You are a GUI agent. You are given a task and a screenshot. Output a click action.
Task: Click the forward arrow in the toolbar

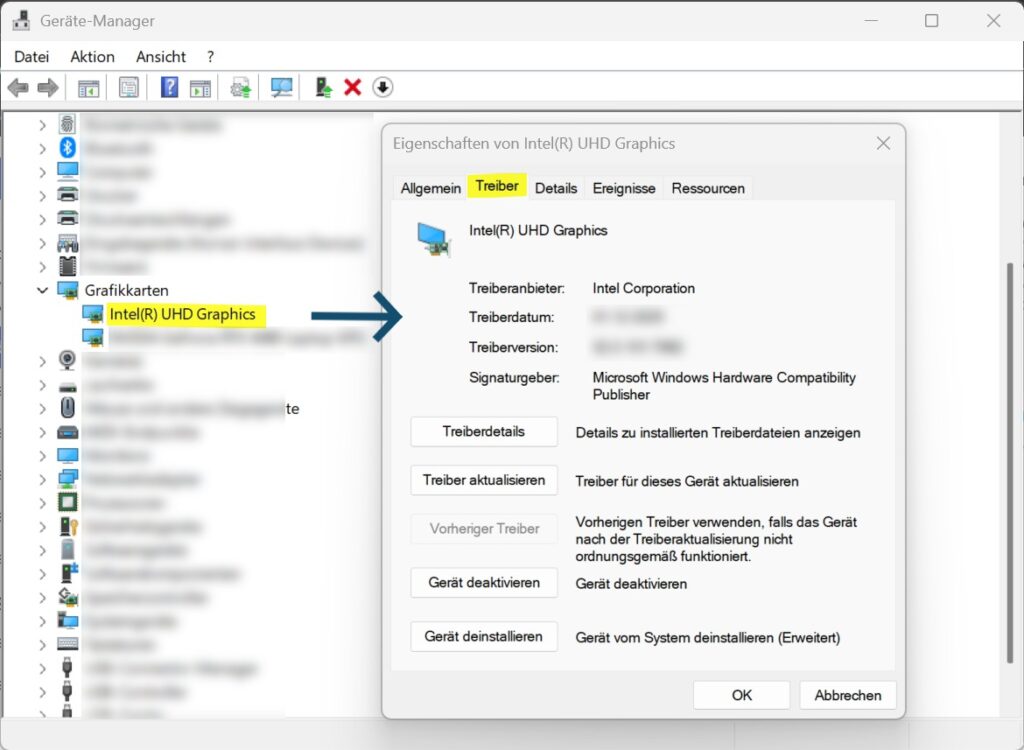48,87
